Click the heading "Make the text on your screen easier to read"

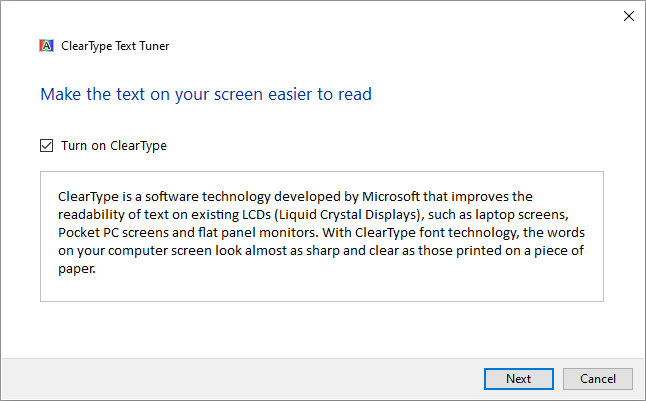206,94
